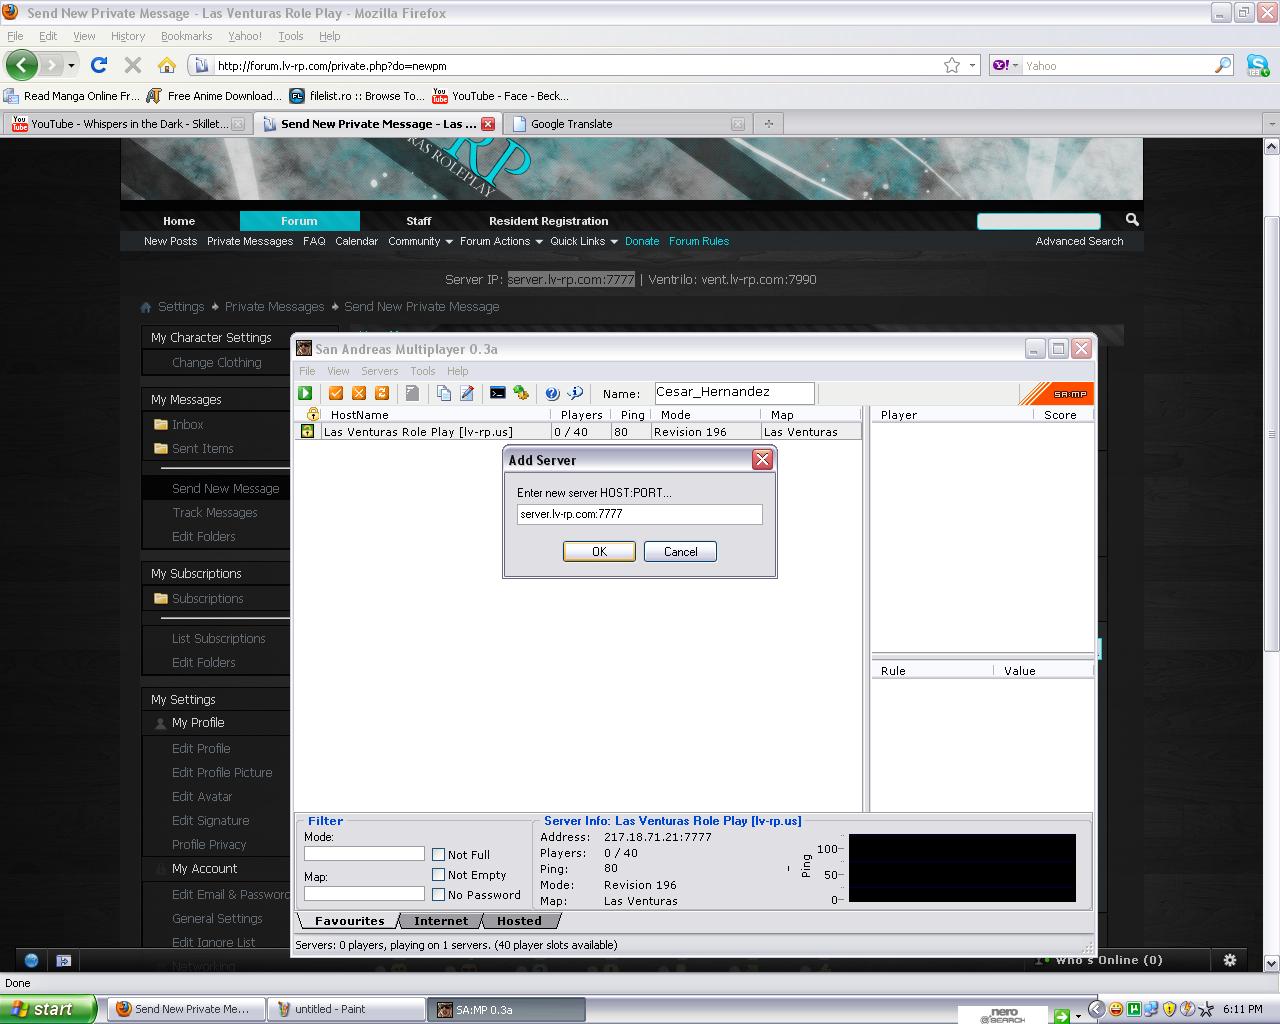The height and width of the screenshot is (1024, 1280).
Task: Click the green import/export icon in SA:MP toolbar
Action: click(521, 394)
